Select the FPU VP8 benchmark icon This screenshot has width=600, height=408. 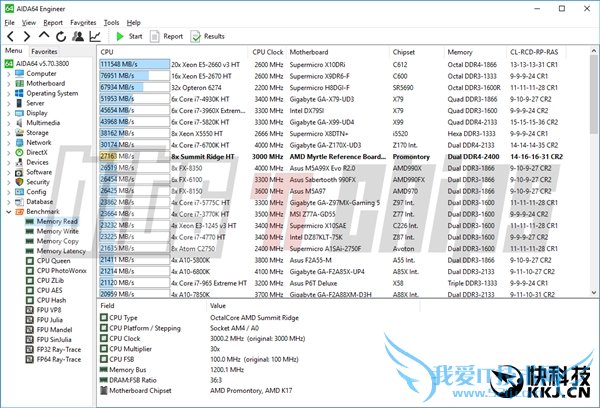tap(29, 310)
